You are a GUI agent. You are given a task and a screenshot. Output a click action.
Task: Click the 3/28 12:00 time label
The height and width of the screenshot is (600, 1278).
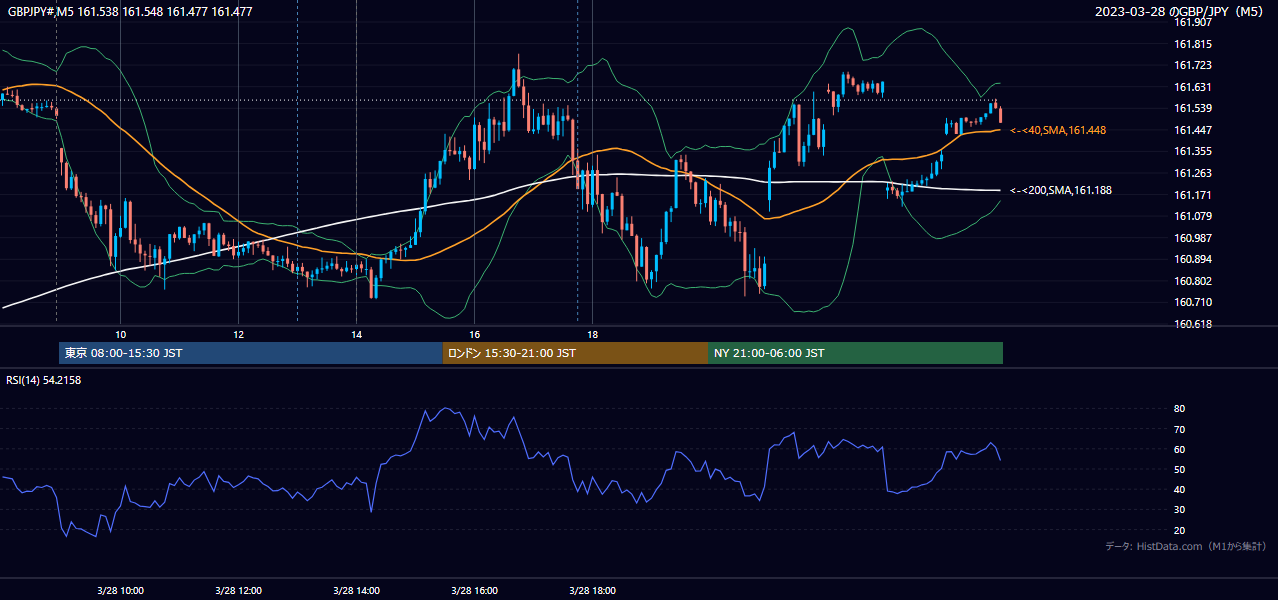pyautogui.click(x=238, y=591)
